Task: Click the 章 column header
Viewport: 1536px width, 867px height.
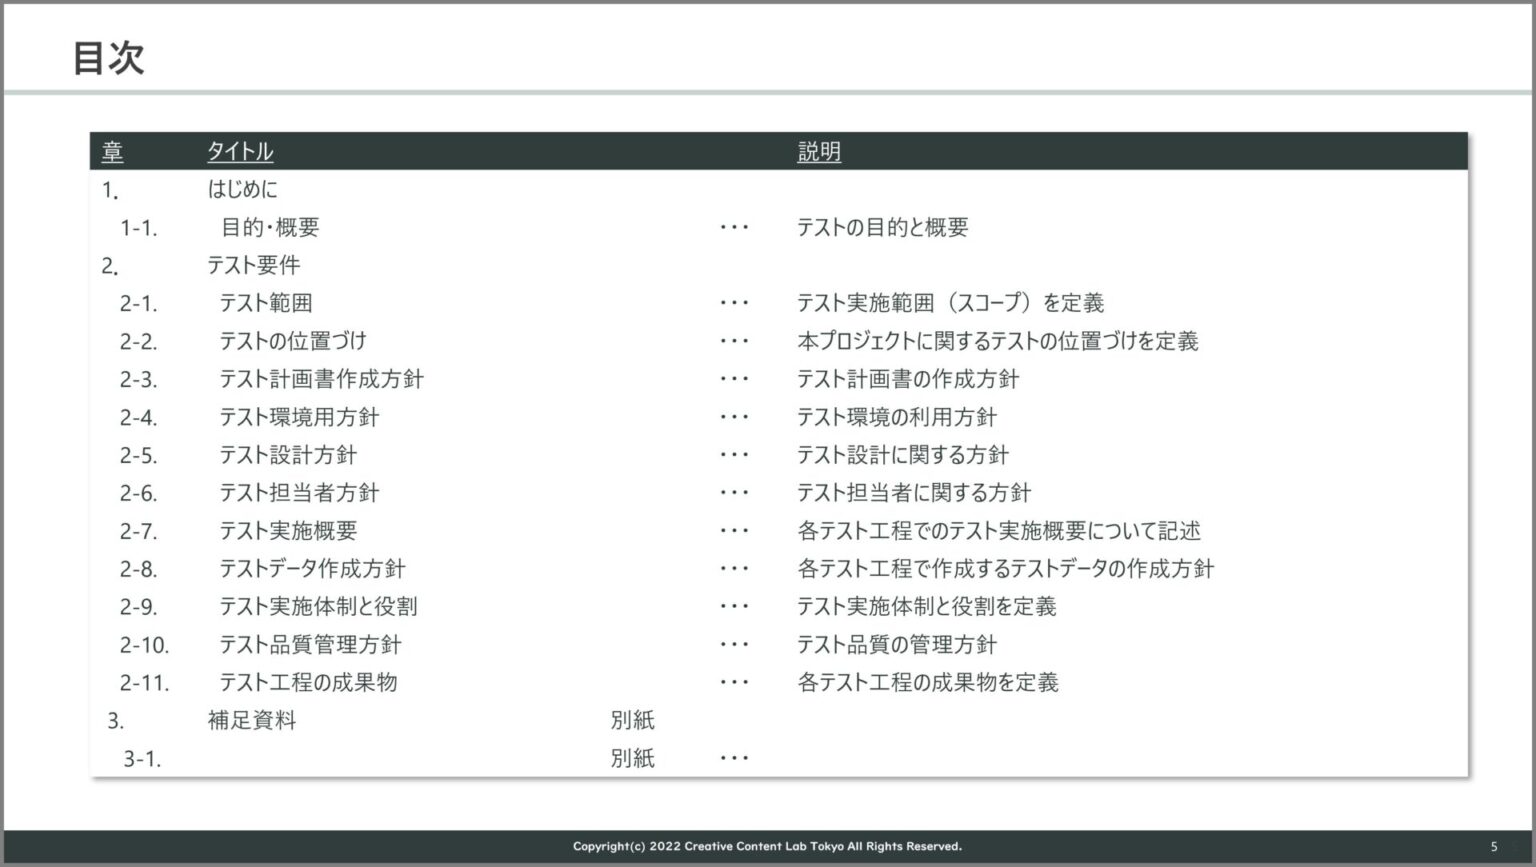Action: (x=112, y=152)
